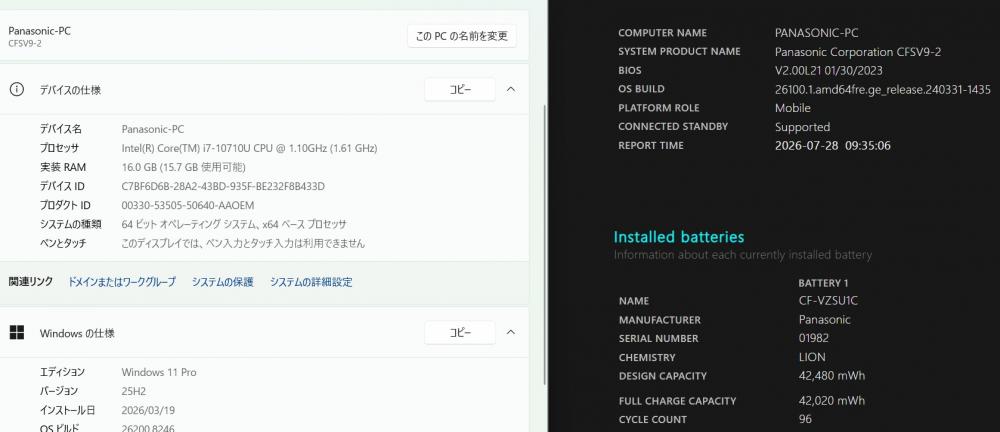Select the pen and touch value text
The image size is (1000, 432).
click(243, 244)
